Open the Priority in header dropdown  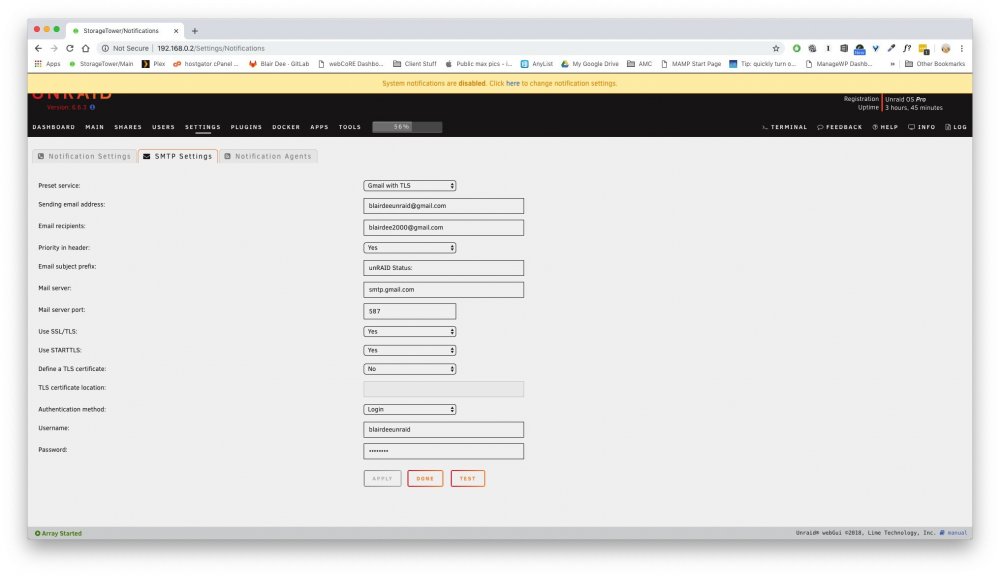(409, 247)
